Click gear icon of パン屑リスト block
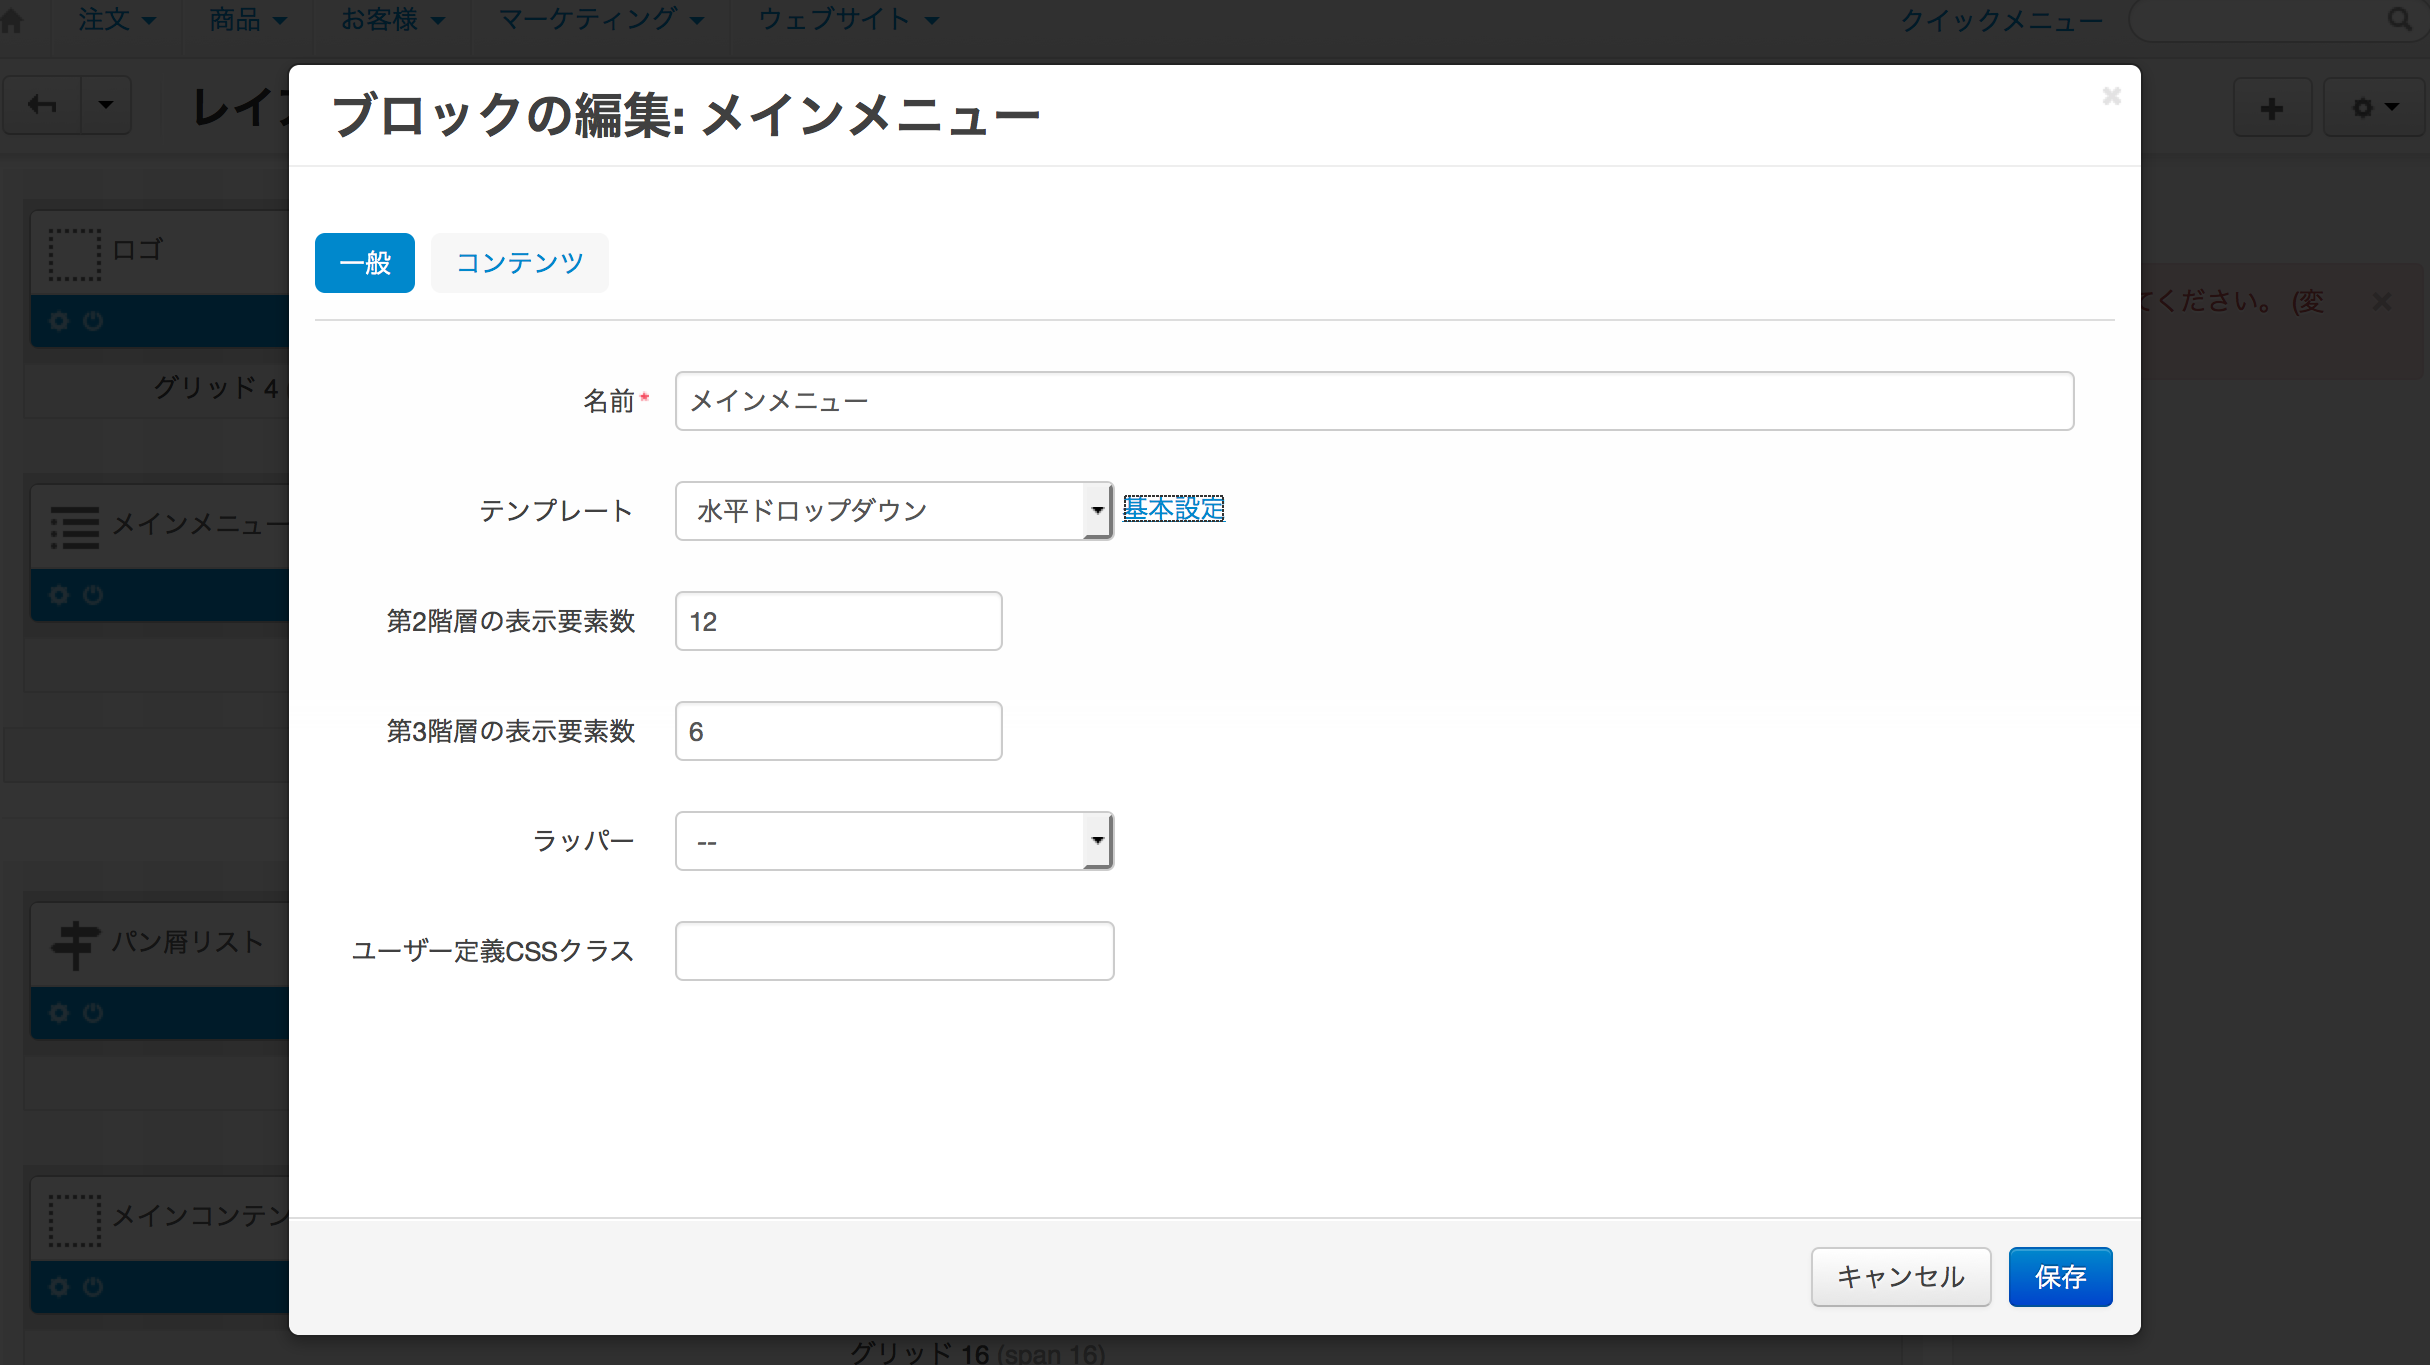 tap(59, 1013)
